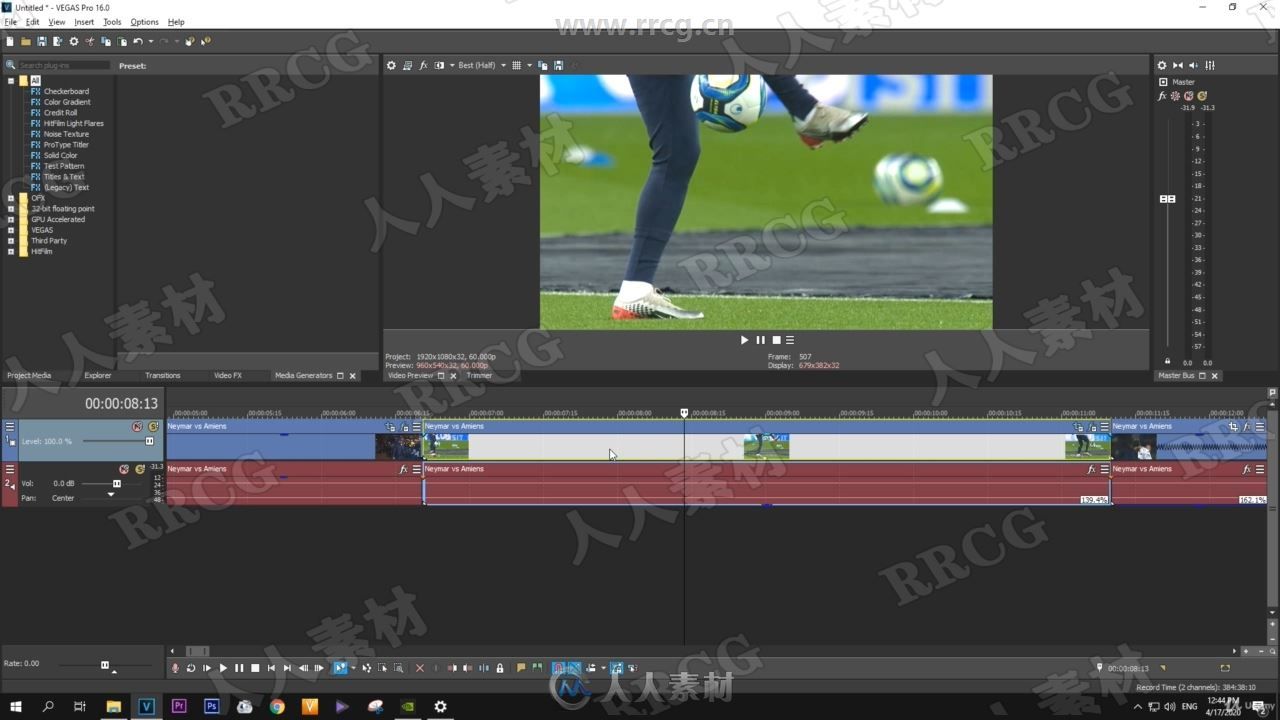1280x720 pixels.
Task: Play the timeline from cursor
Action: (223, 668)
